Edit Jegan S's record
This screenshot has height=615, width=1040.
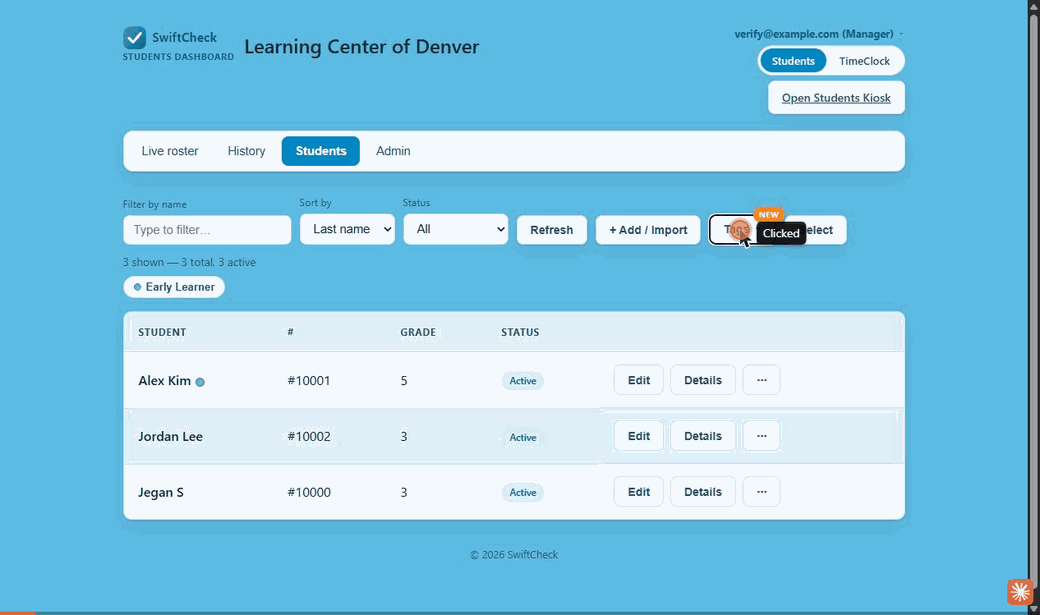(639, 492)
